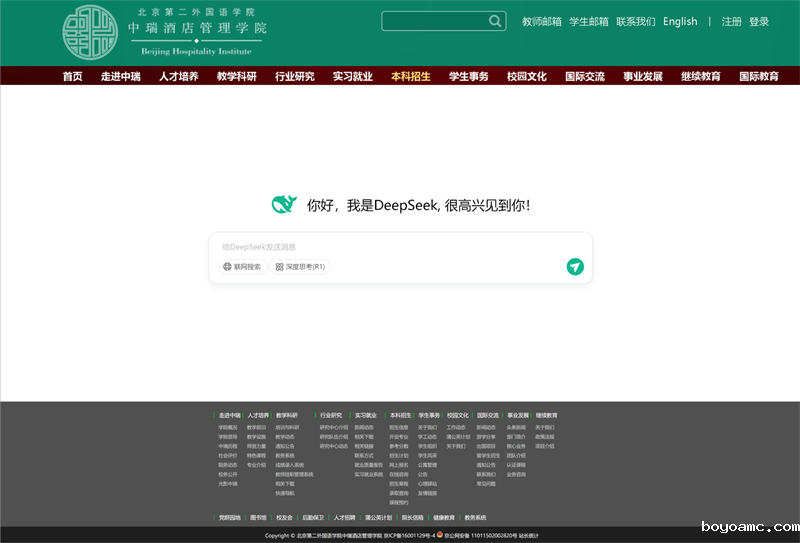Open 校园文化 navigation menu
This screenshot has height=543, width=800.
(527, 76)
